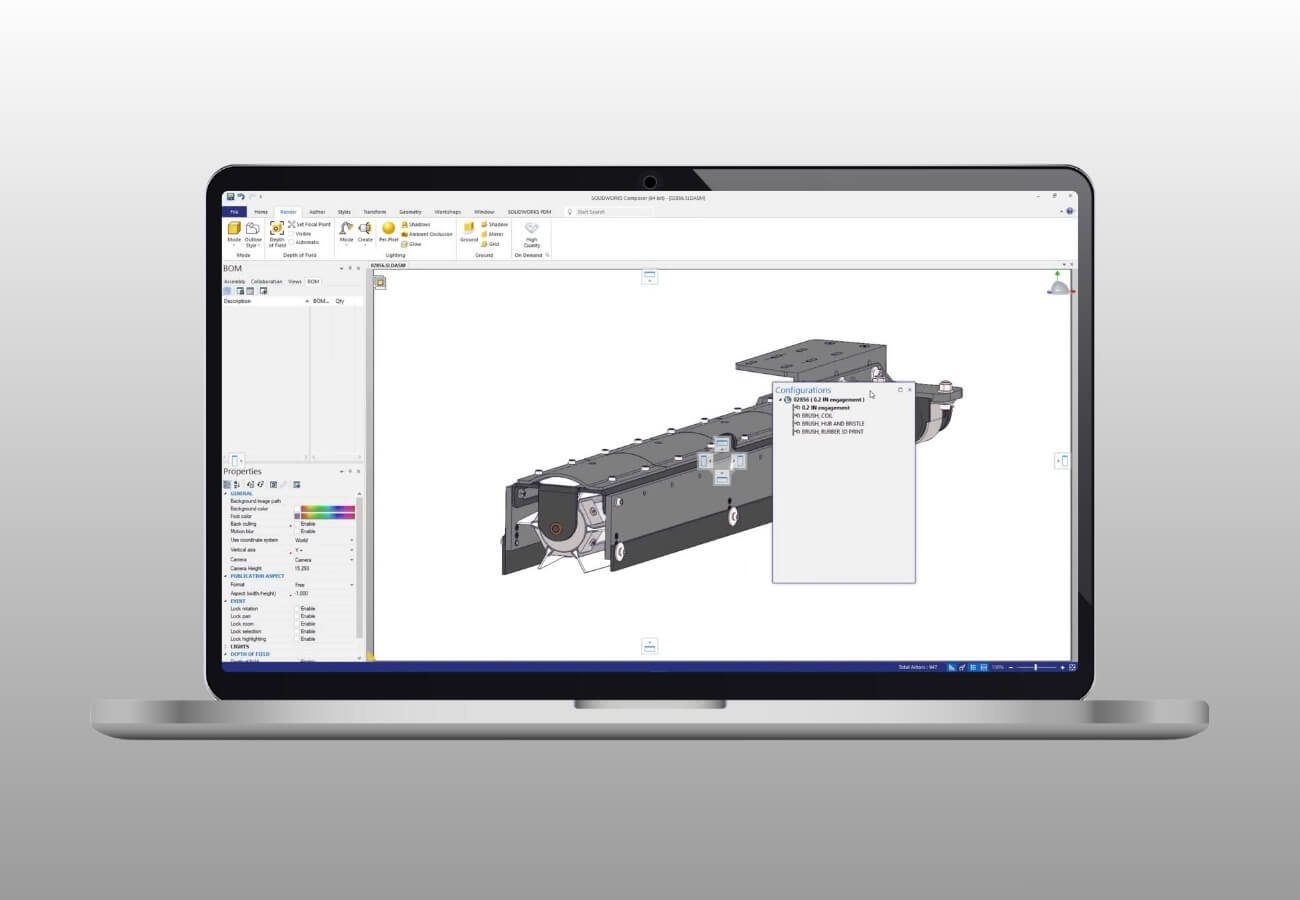This screenshot has width=1300, height=900.
Task: Collapse the 02056 configuration tree
Action: [x=780, y=399]
